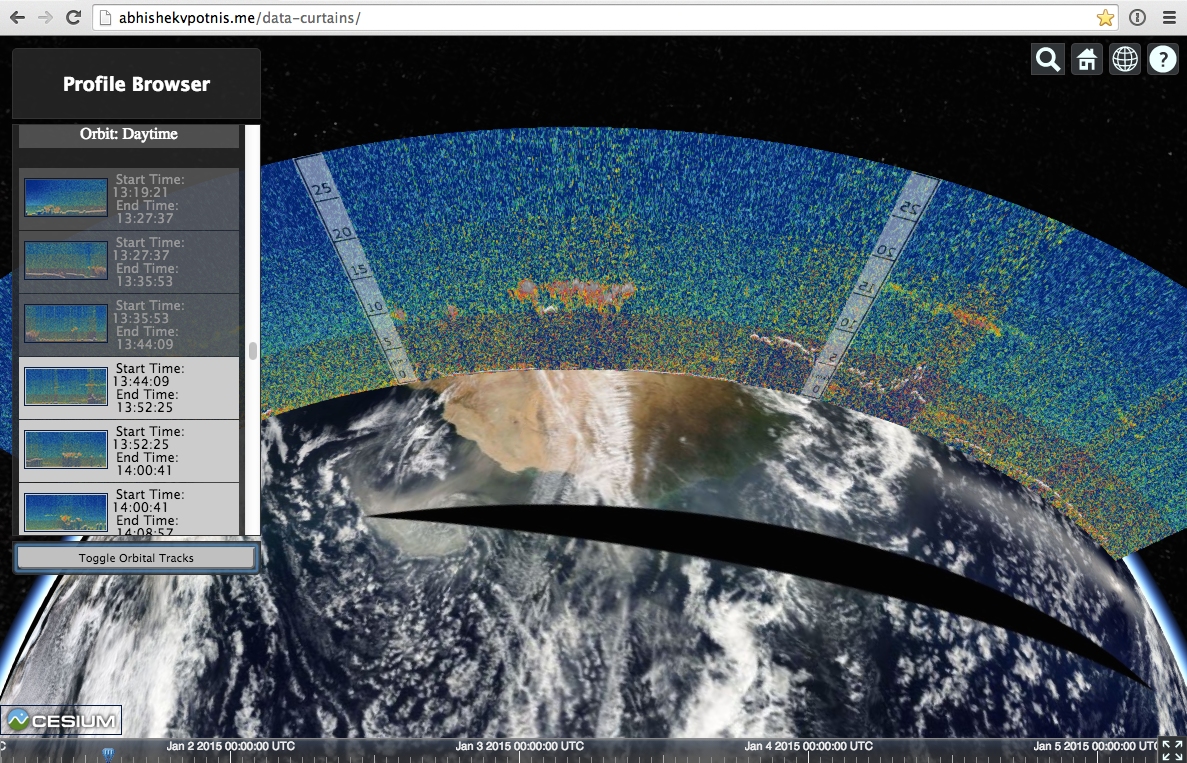Image resolution: width=1187 pixels, height=763 pixels.
Task: Select profile thumbnail starting 13:44:09
Action: 66,386
